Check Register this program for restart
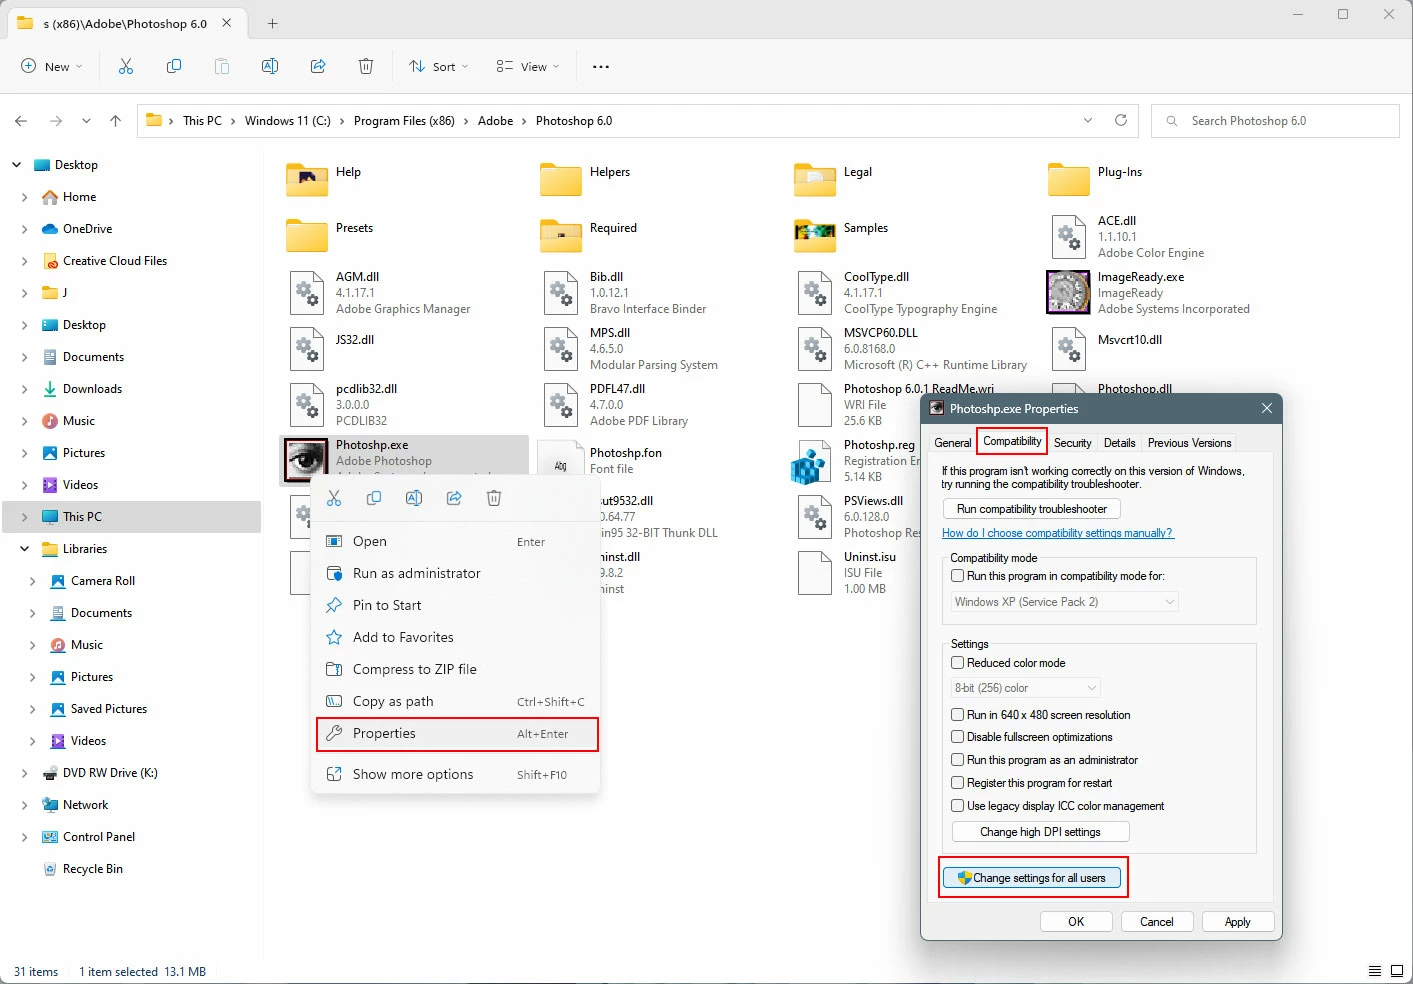Screen dimensions: 1413x984 pos(957,783)
